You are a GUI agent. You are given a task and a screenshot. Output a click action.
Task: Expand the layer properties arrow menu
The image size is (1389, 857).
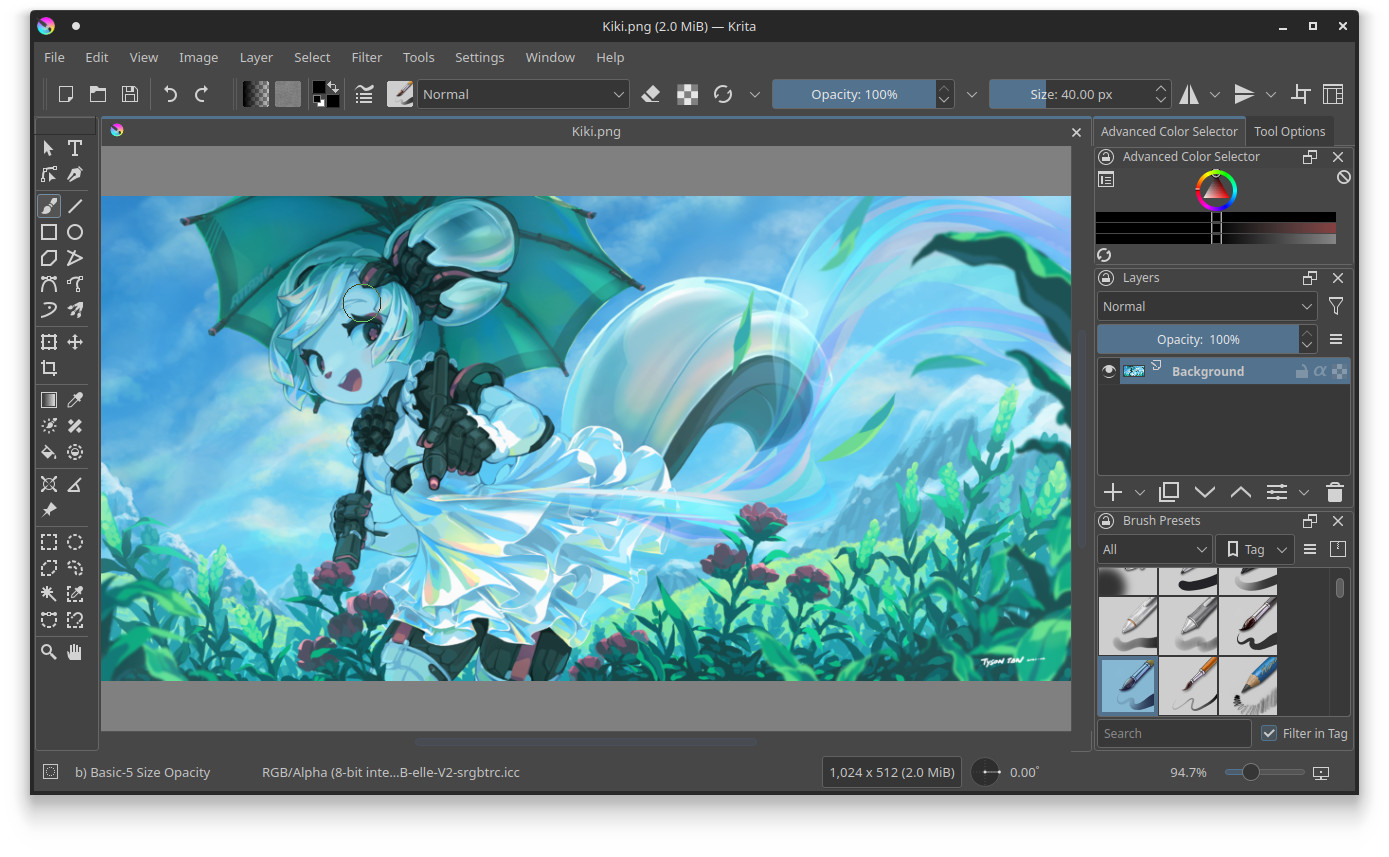pyautogui.click(x=1303, y=492)
